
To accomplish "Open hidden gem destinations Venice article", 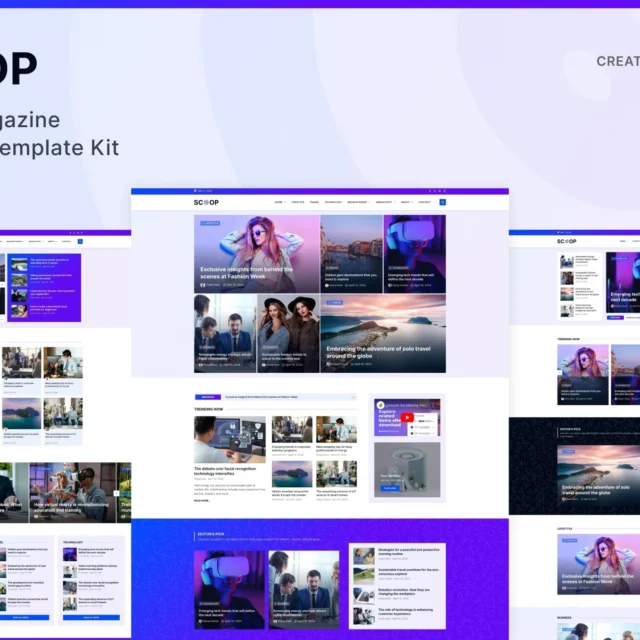I will pyautogui.click(x=351, y=254).
